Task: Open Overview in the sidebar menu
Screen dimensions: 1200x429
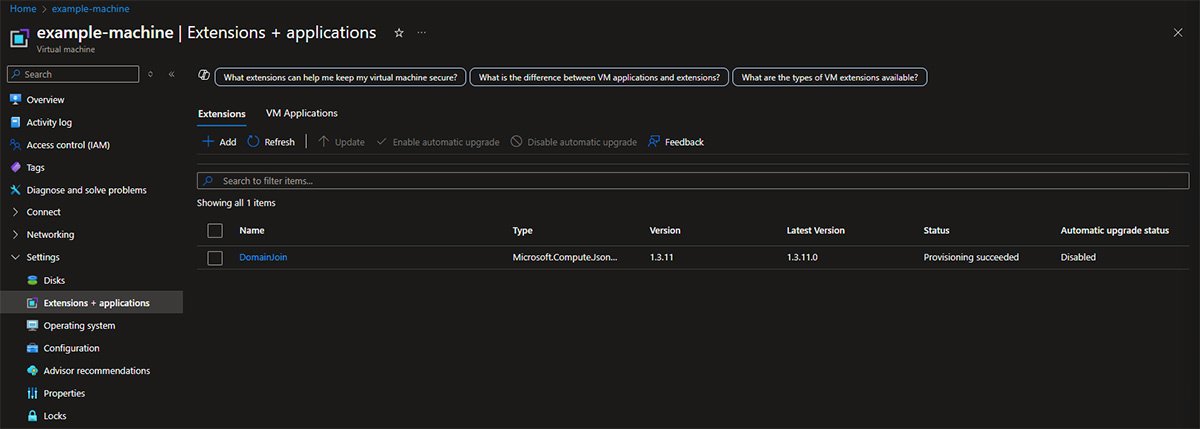Action: click(46, 100)
